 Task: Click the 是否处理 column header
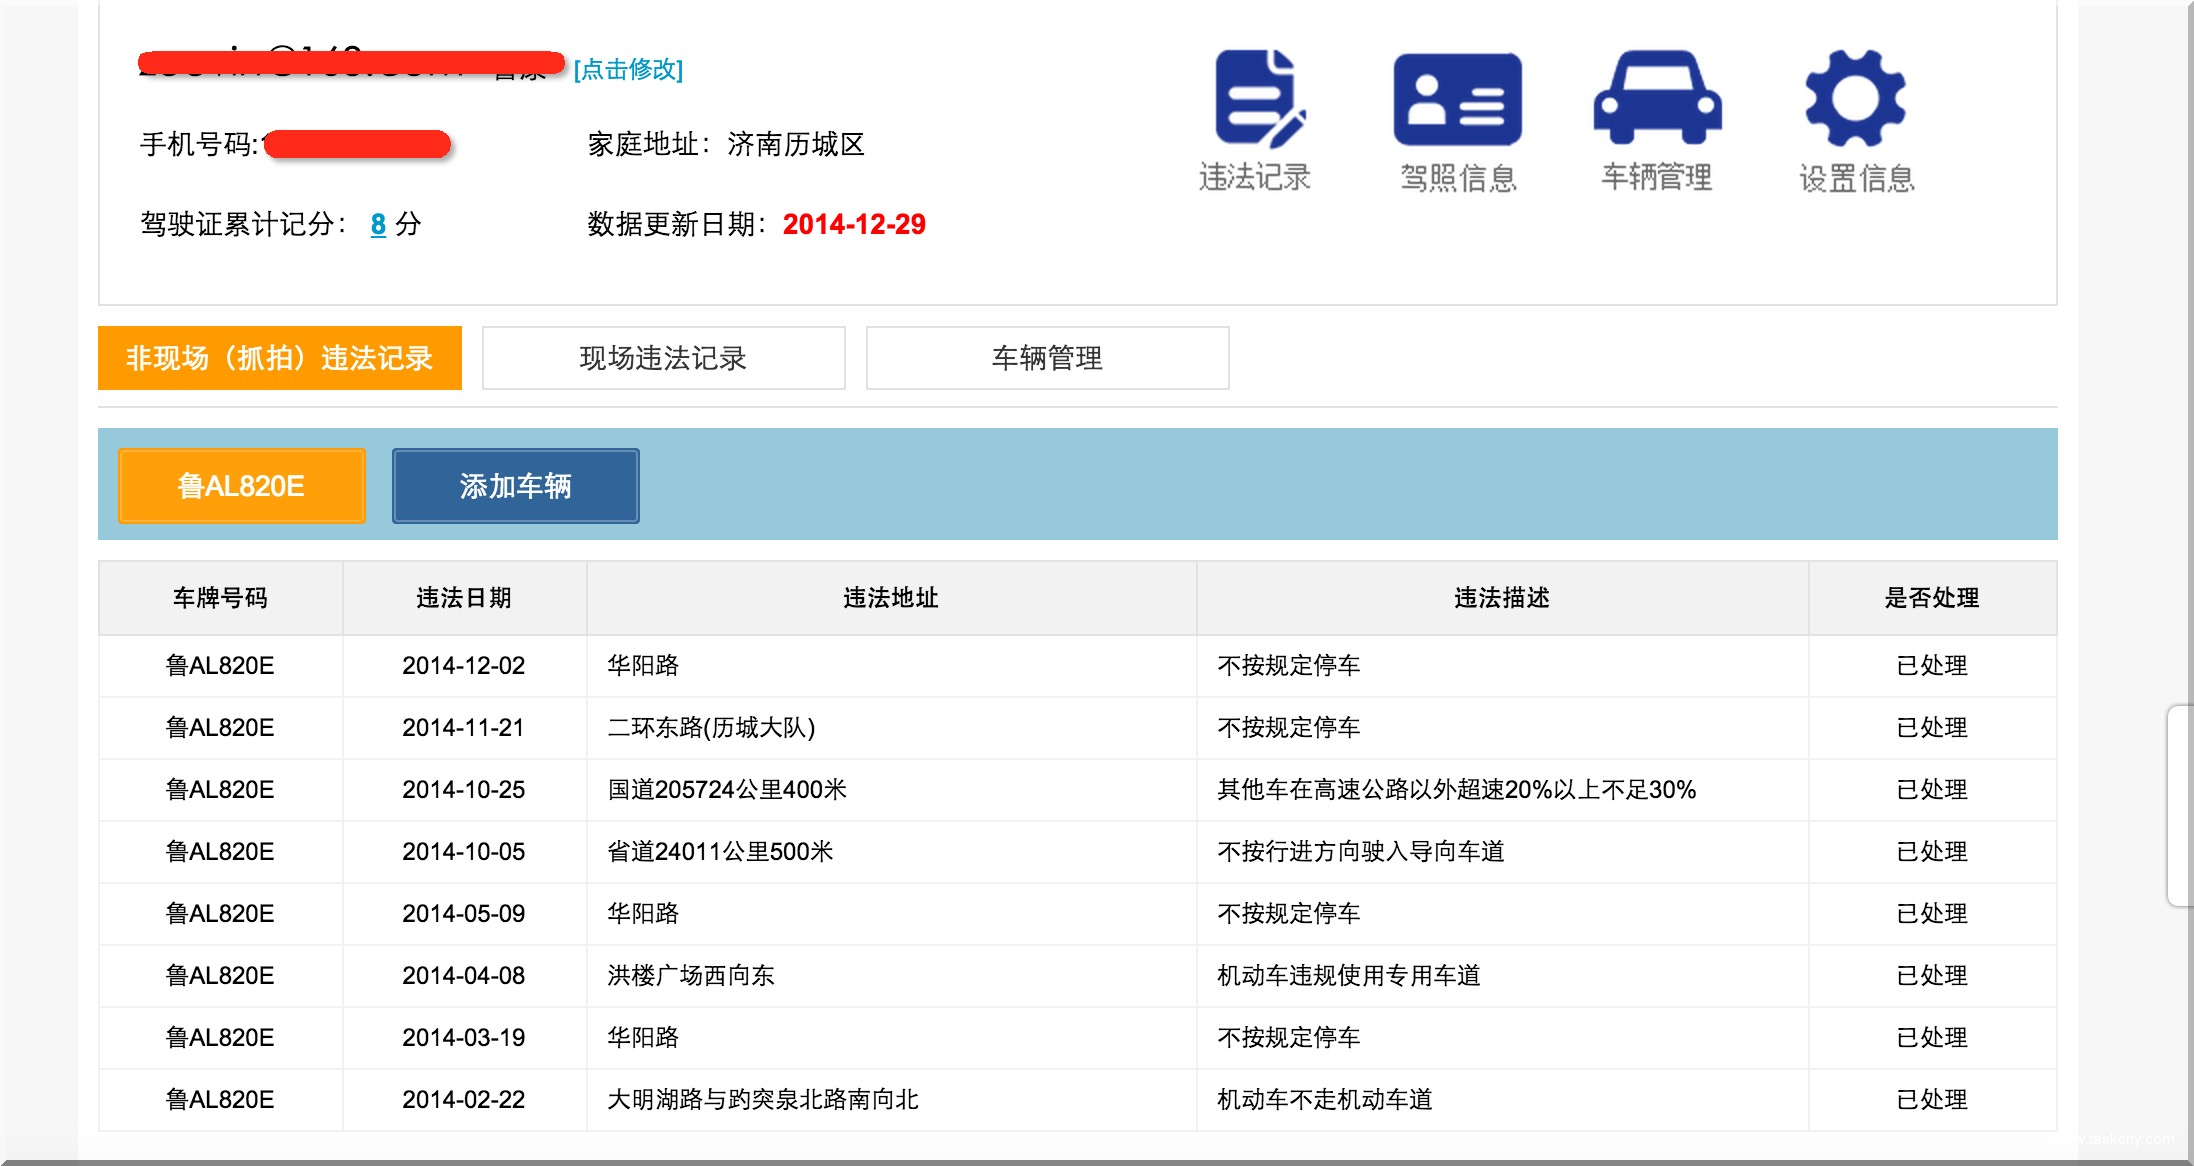point(1931,598)
